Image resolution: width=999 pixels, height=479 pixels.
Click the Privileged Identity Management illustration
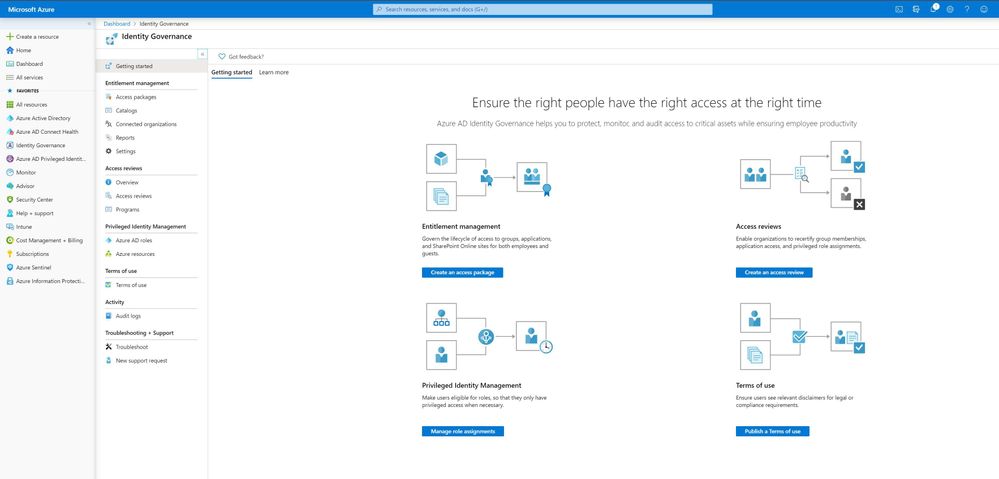click(489, 336)
